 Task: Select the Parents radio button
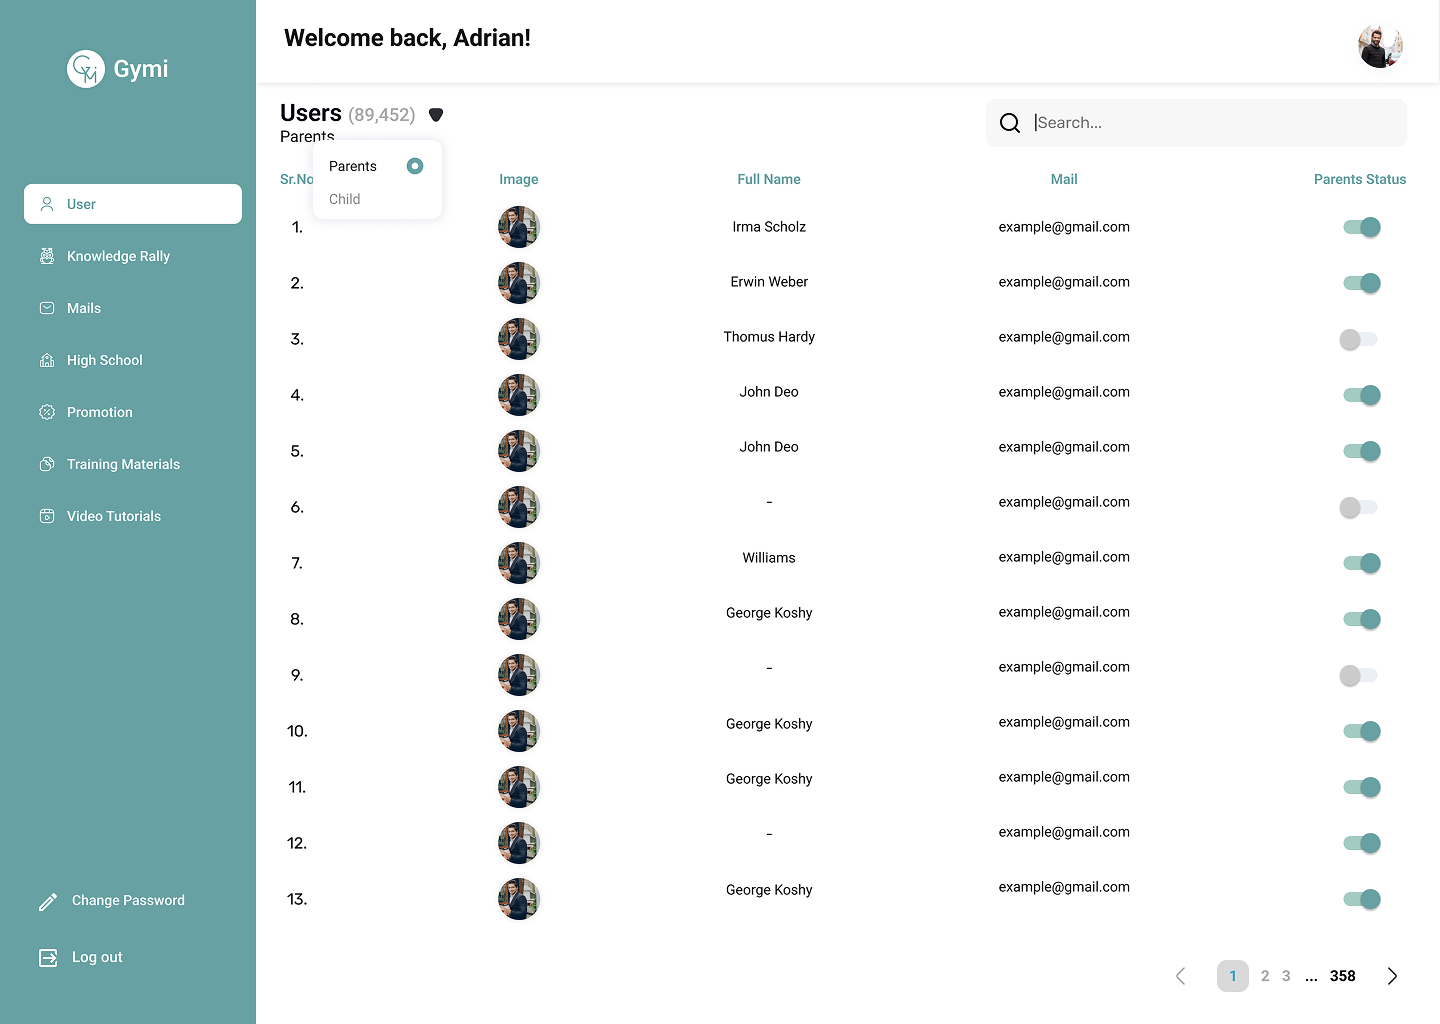coord(416,166)
